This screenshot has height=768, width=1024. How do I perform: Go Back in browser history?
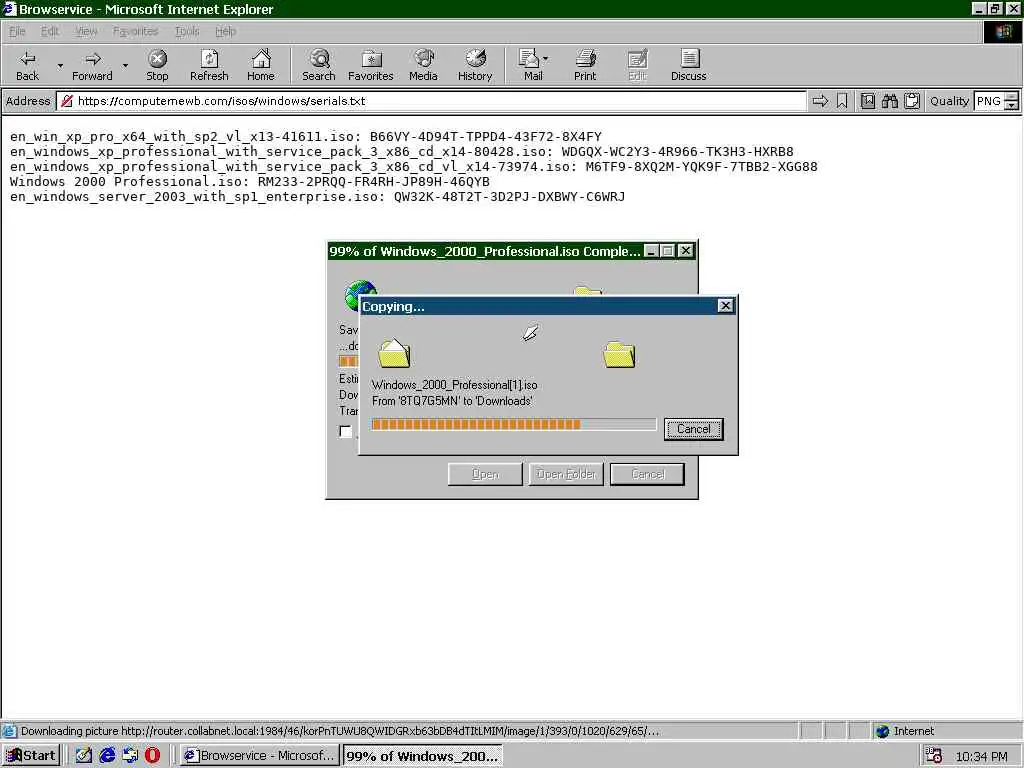tap(27, 65)
